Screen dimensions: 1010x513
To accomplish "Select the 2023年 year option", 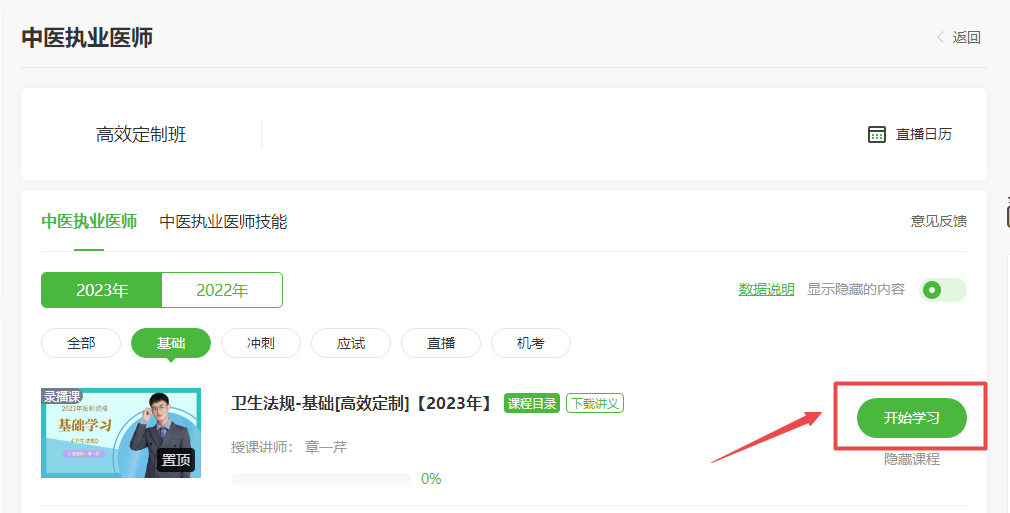I will 102,290.
